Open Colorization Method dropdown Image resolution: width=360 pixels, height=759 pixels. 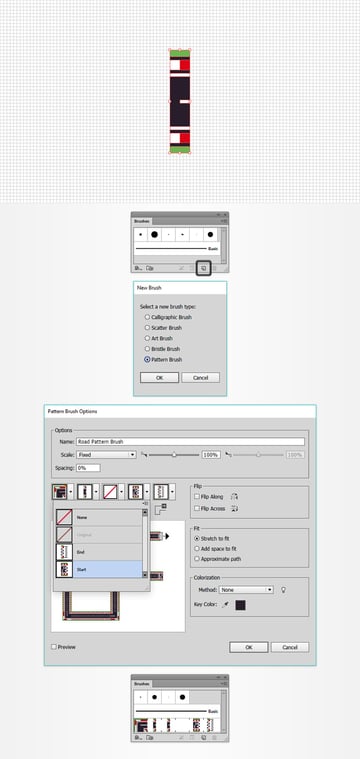point(246,590)
